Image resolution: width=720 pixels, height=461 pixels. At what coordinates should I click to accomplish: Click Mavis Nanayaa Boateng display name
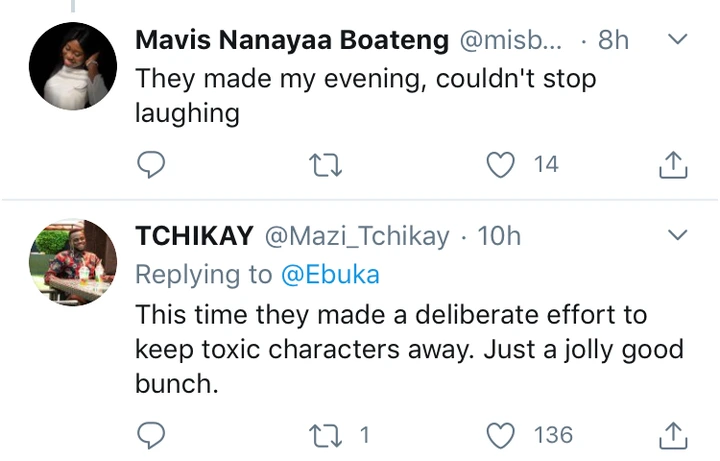(x=292, y=41)
